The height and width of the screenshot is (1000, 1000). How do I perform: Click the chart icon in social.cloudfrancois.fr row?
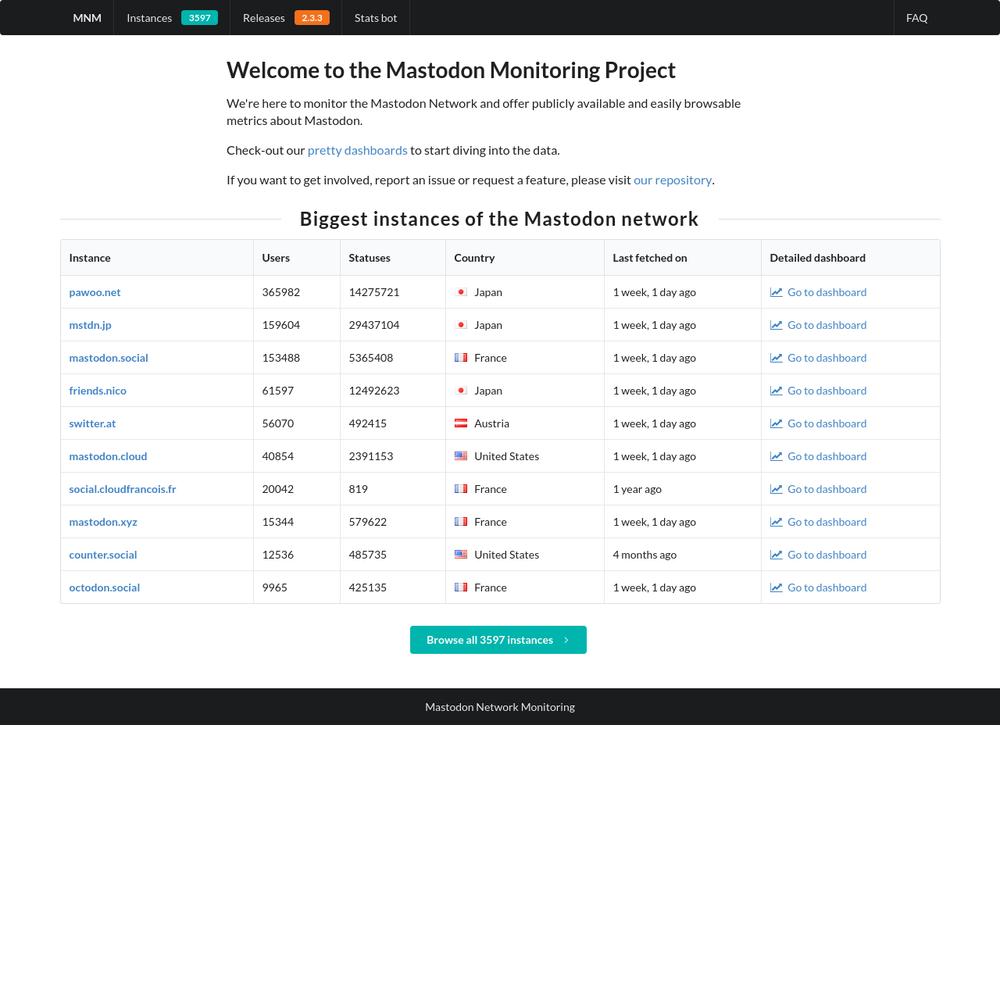point(776,489)
